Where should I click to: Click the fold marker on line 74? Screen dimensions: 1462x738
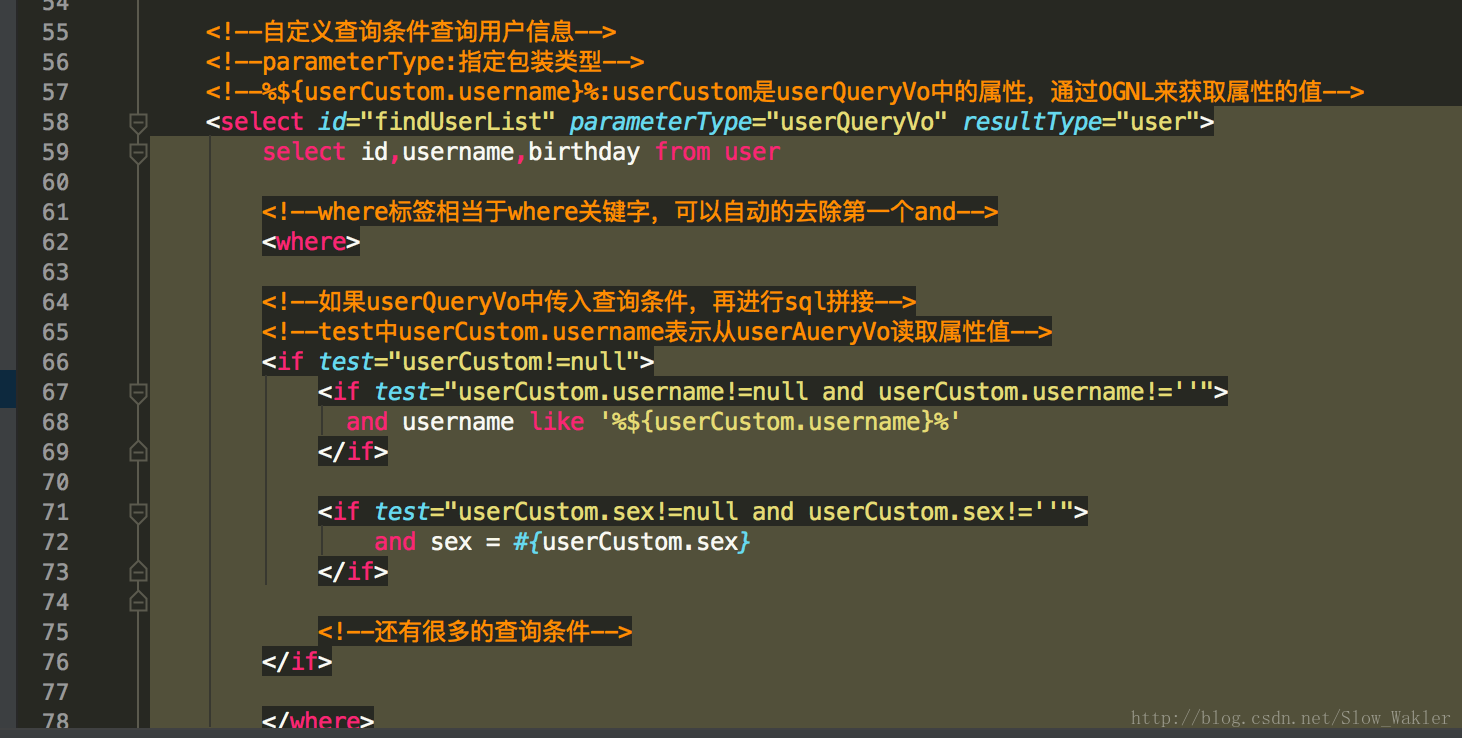point(138,602)
